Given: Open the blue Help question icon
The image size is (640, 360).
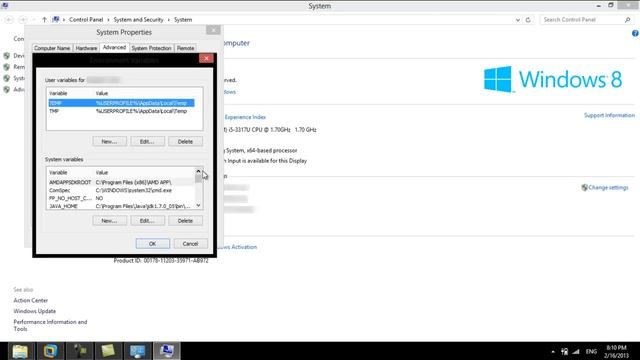Looking at the screenshot, I should [x=635, y=33].
